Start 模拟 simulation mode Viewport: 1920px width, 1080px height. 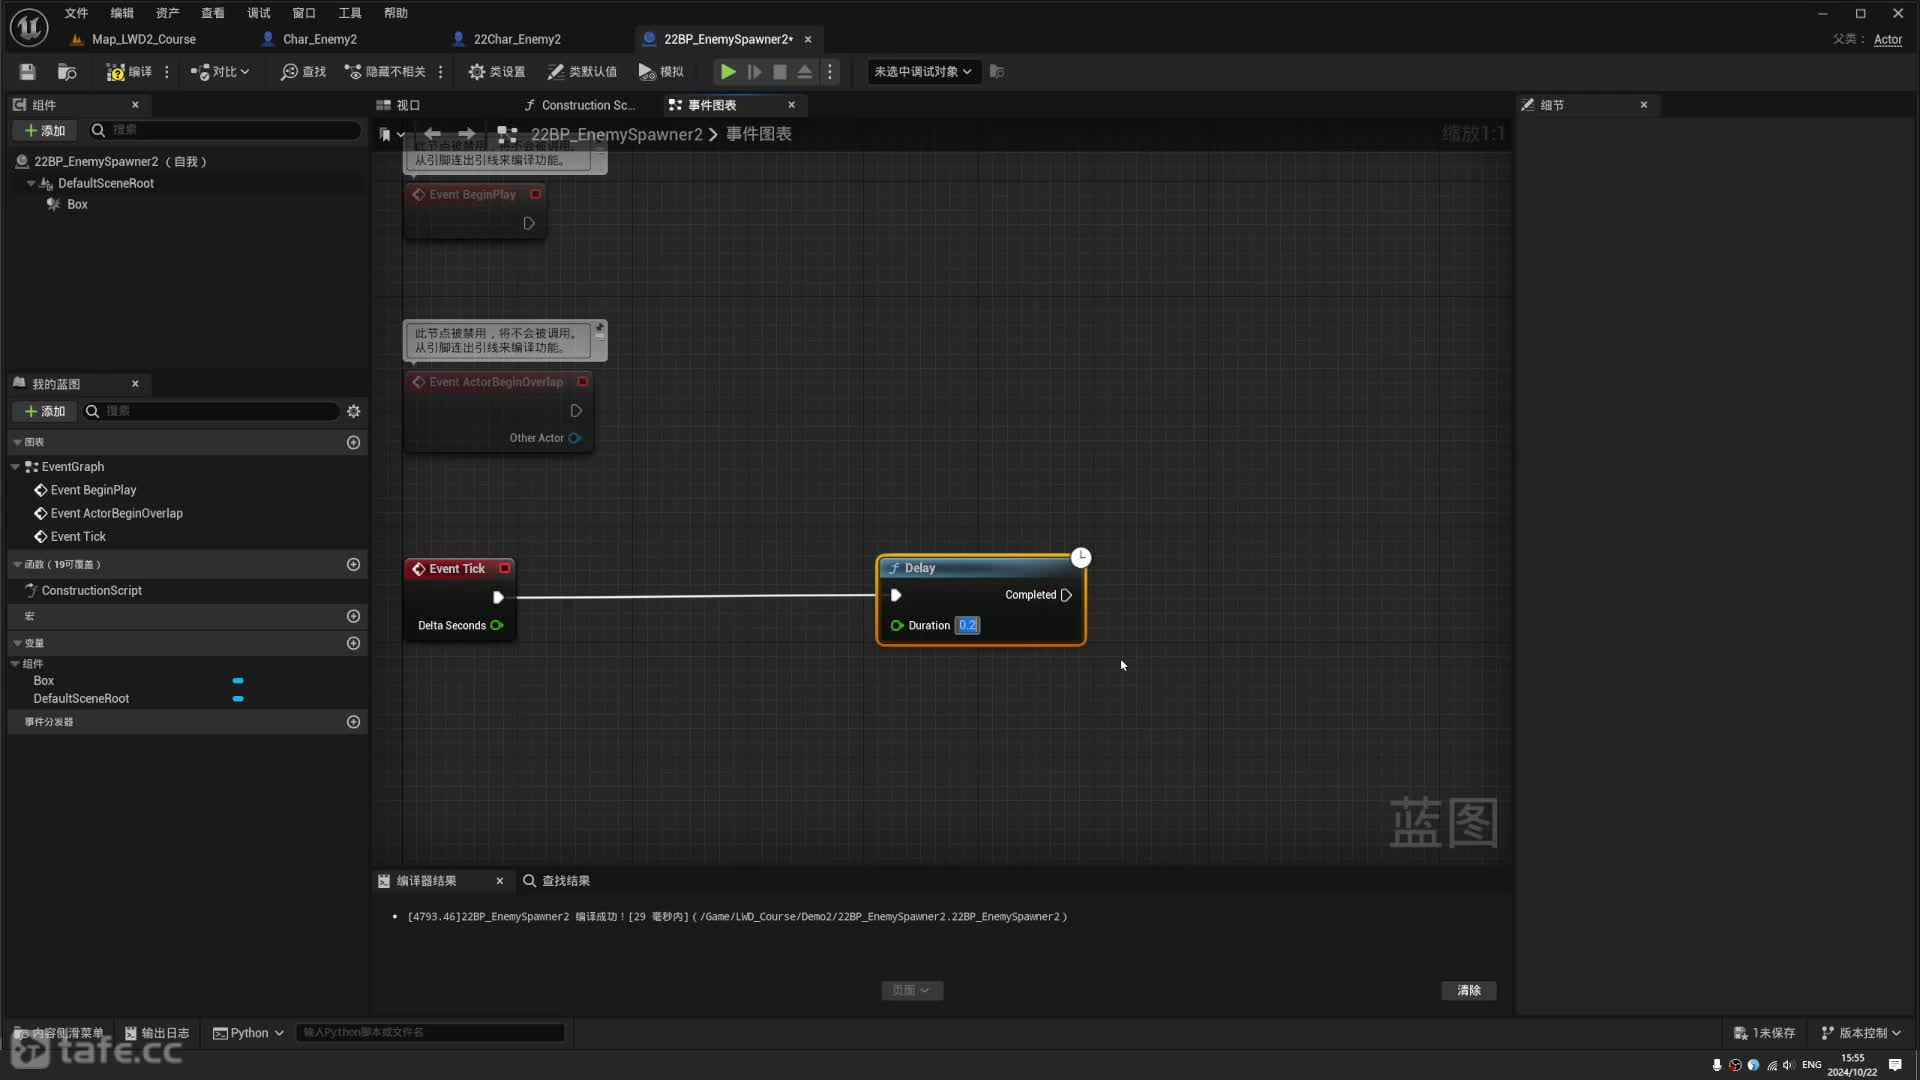click(661, 71)
